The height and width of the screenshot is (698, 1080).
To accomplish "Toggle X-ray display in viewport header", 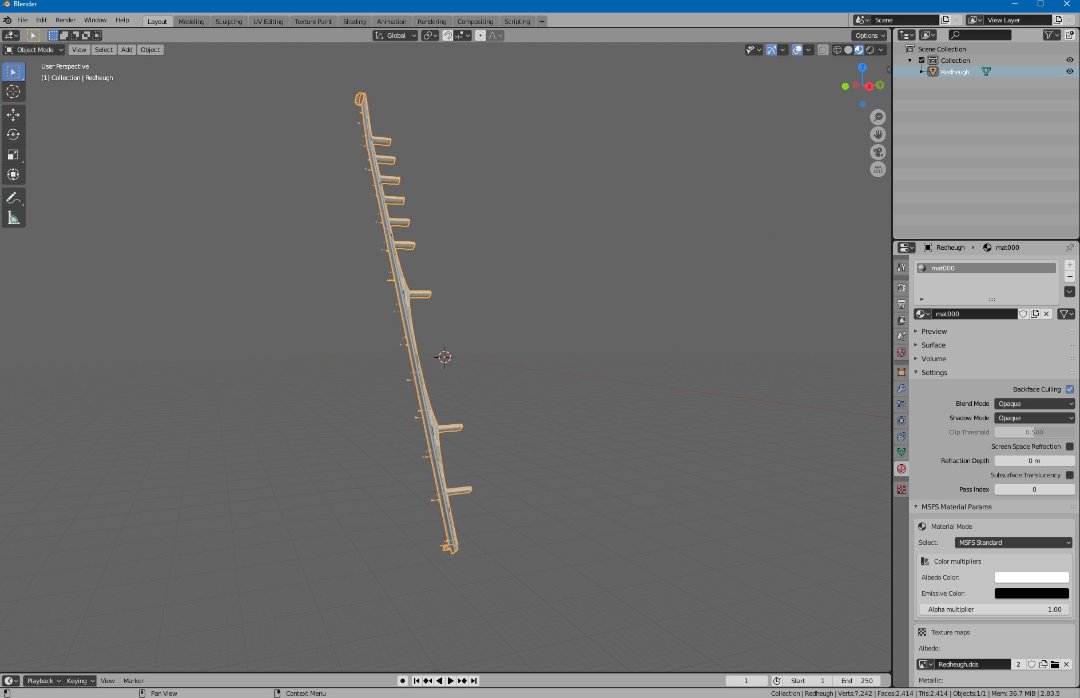I will pos(823,50).
